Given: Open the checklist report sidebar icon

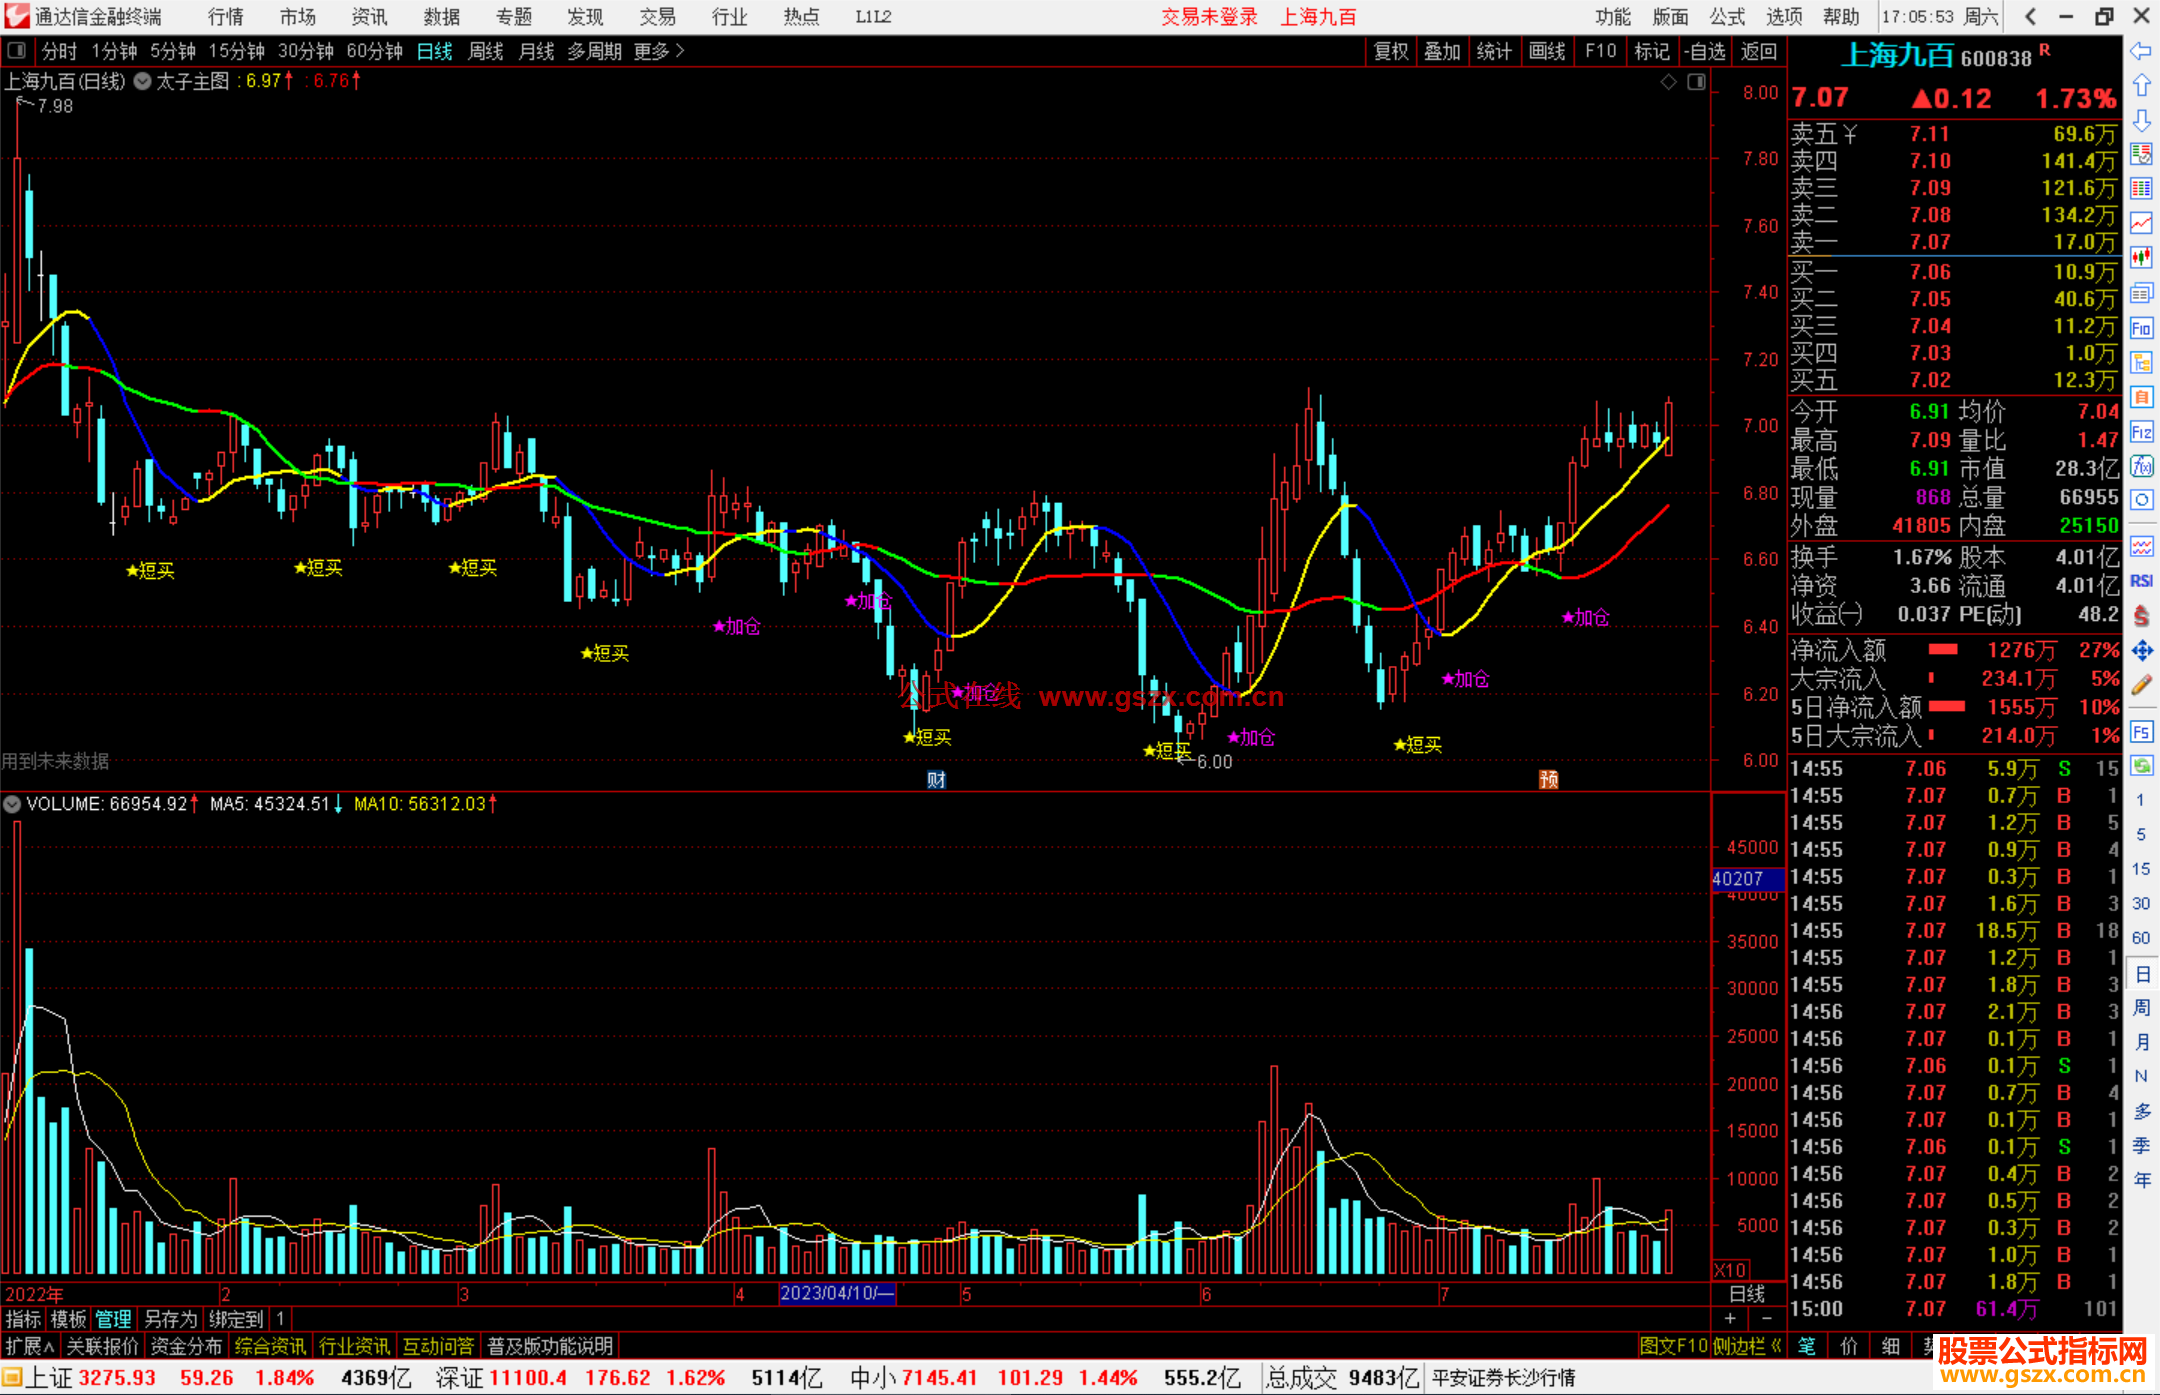Looking at the screenshot, I should pyautogui.click(x=2141, y=155).
